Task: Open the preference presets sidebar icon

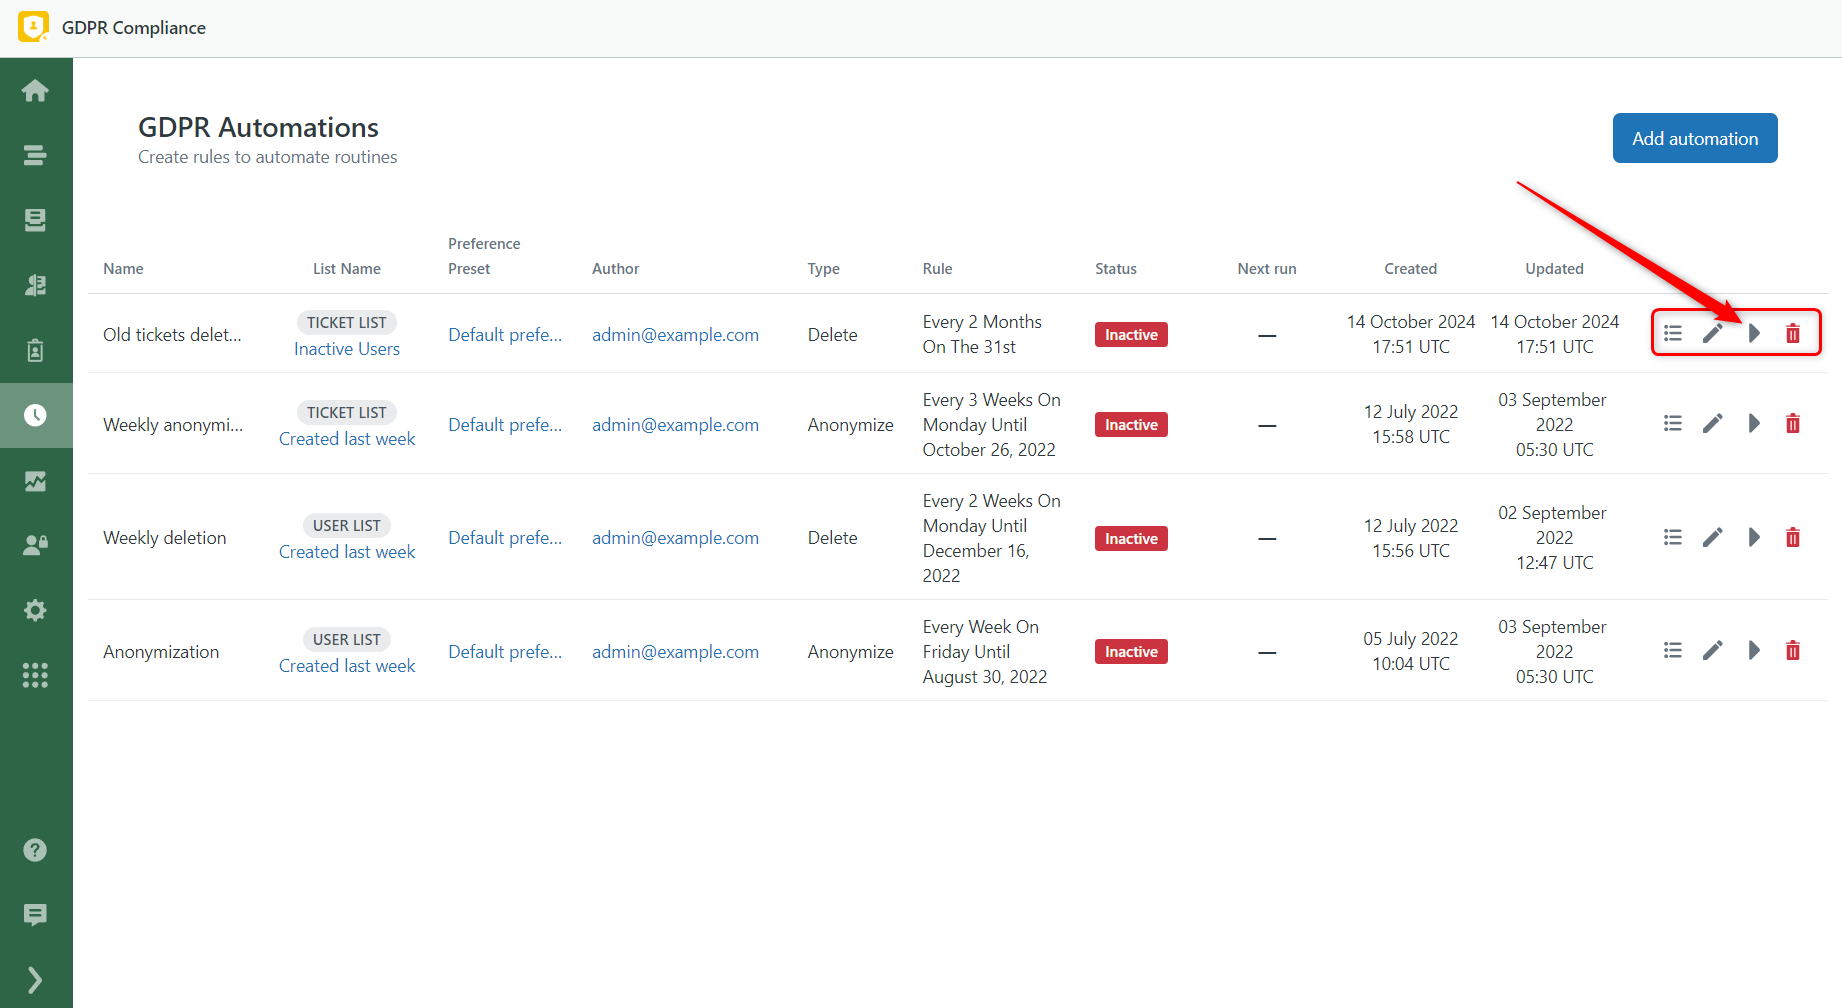Action: [35, 285]
